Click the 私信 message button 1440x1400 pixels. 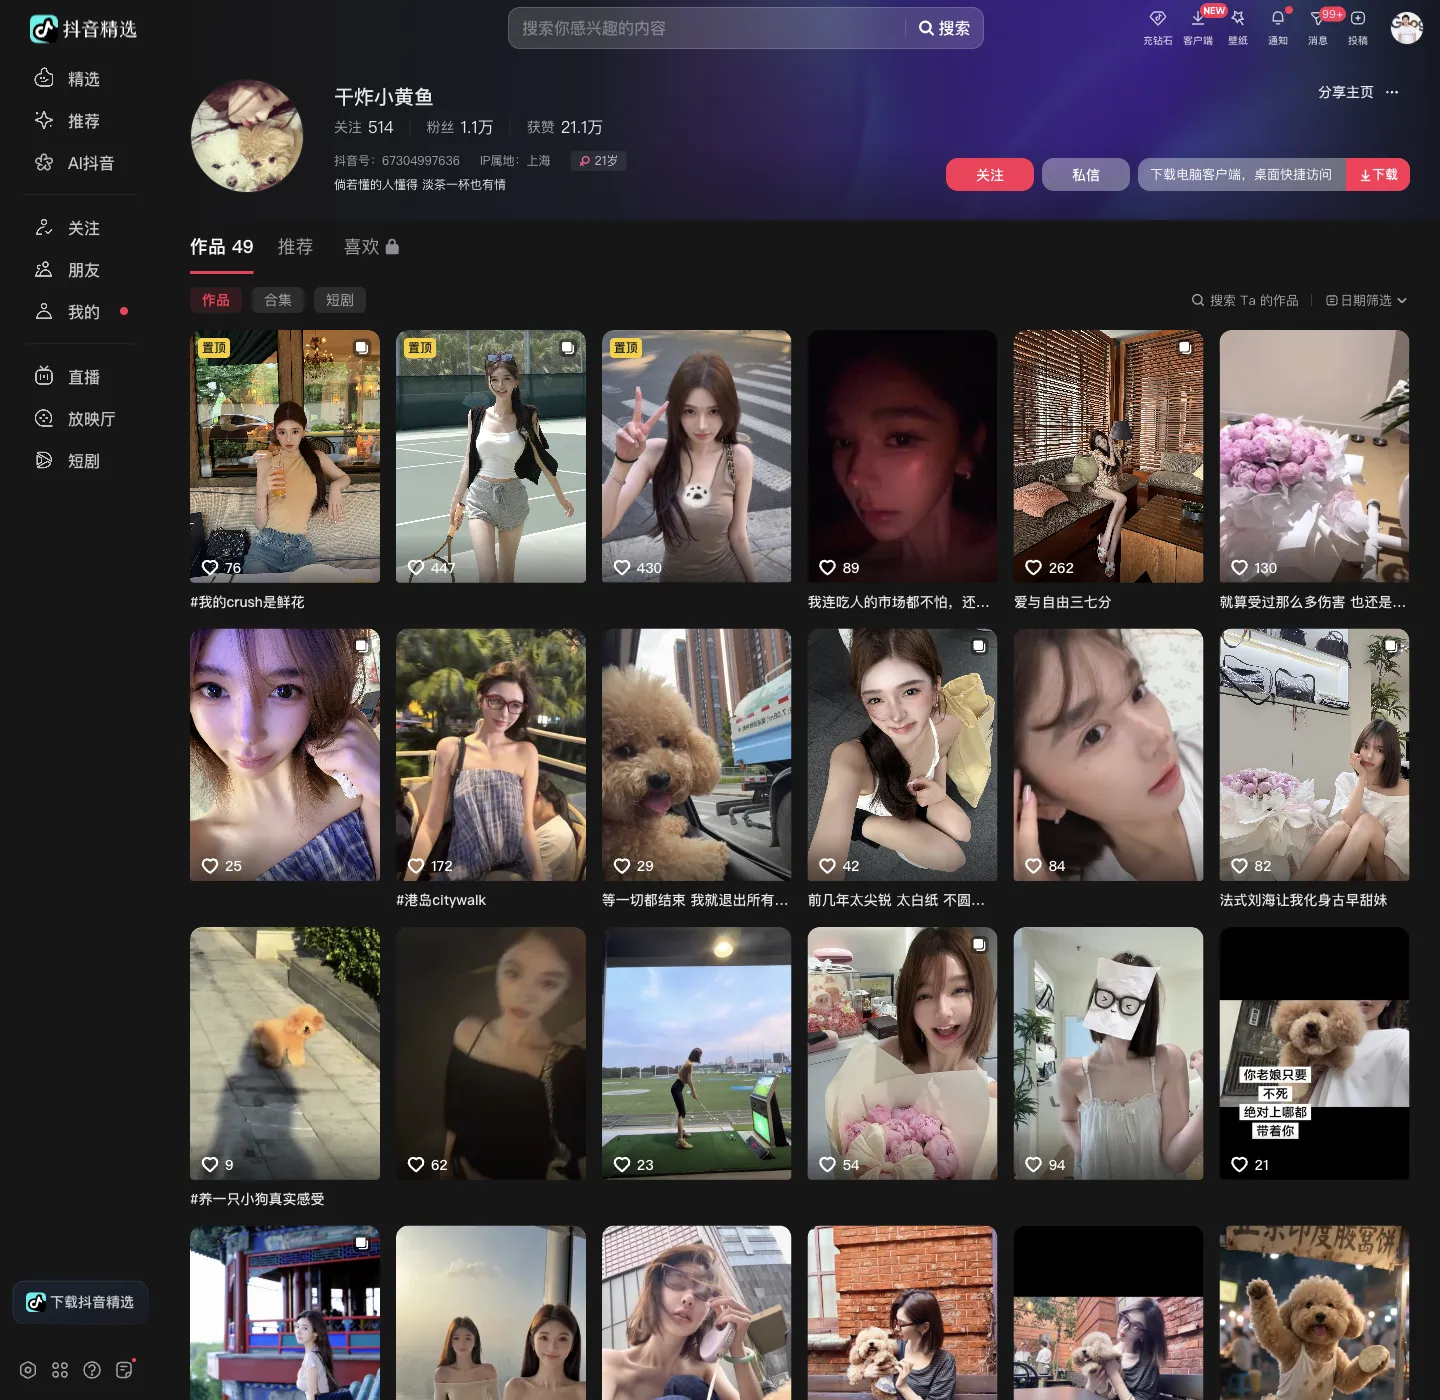click(1086, 175)
